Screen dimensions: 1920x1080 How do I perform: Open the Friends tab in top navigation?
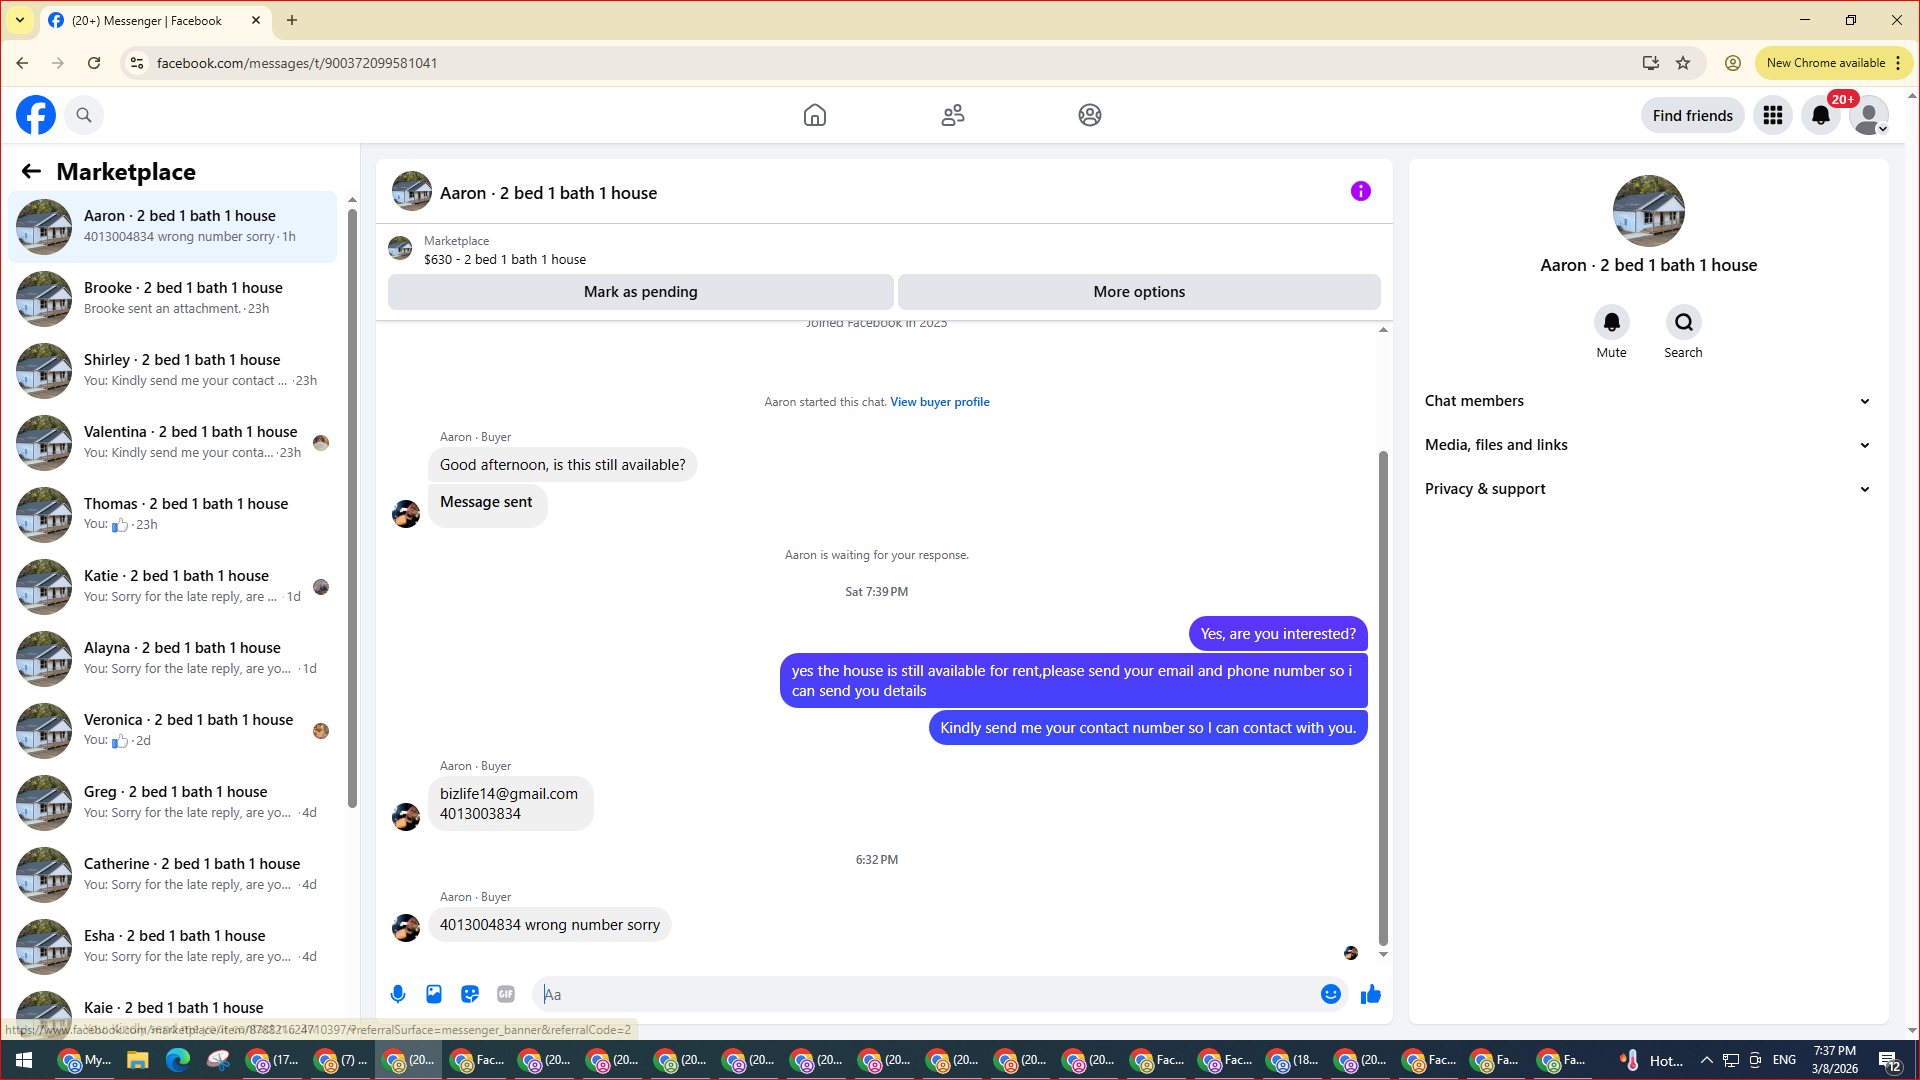tap(952, 115)
